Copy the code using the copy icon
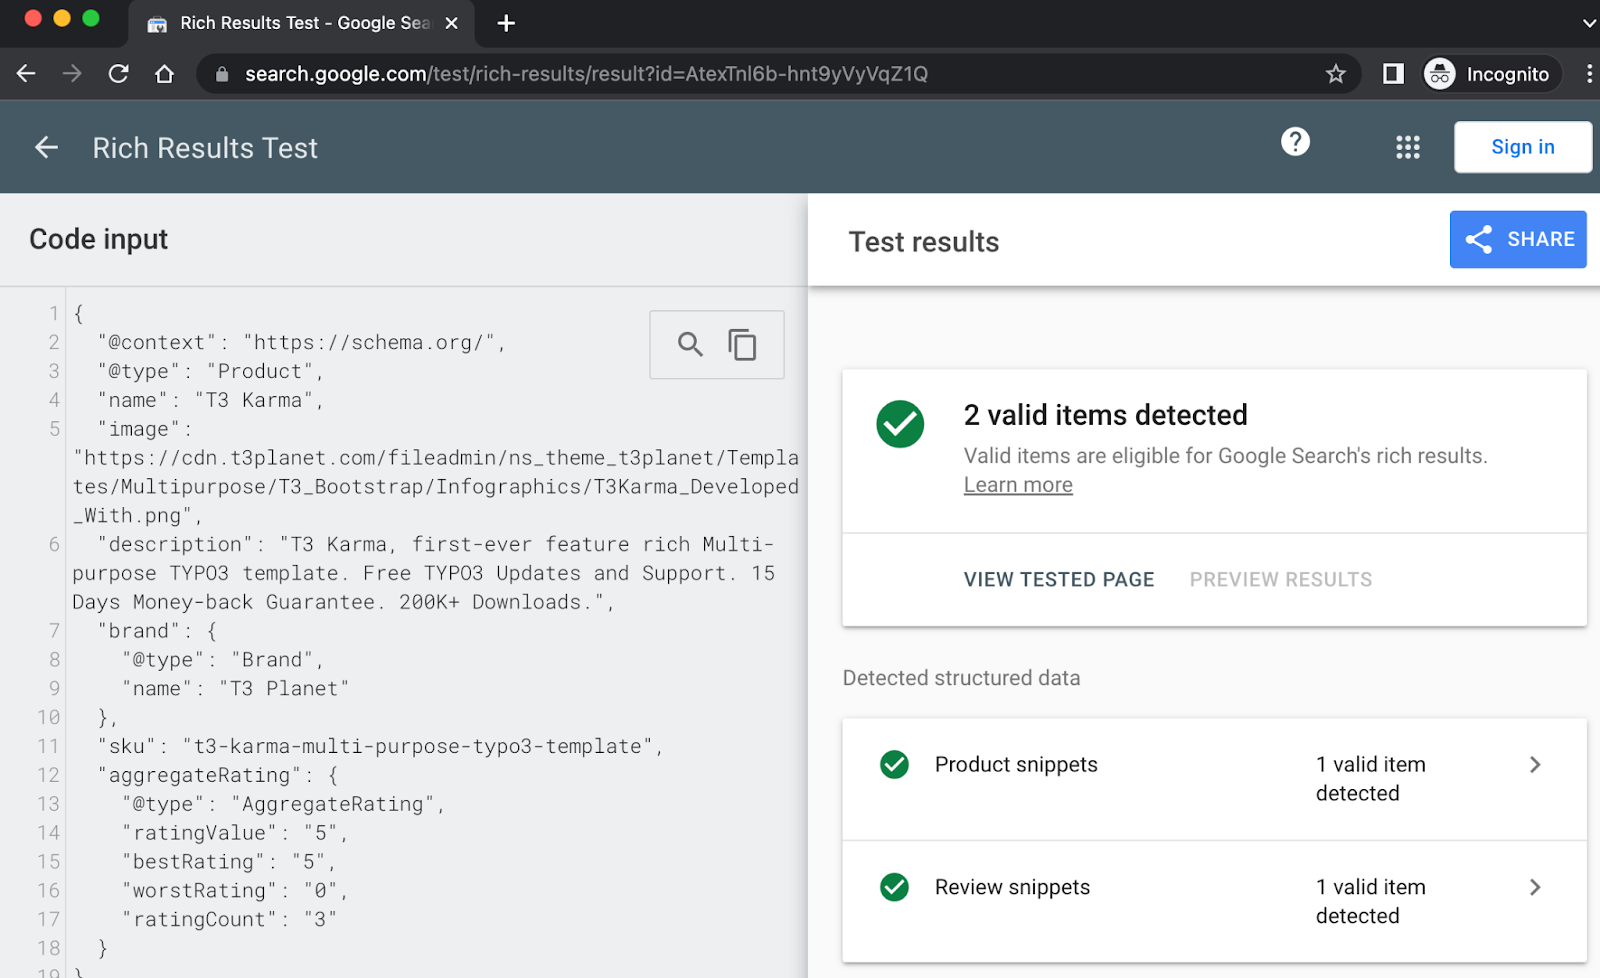The width and height of the screenshot is (1600, 978). click(x=743, y=344)
